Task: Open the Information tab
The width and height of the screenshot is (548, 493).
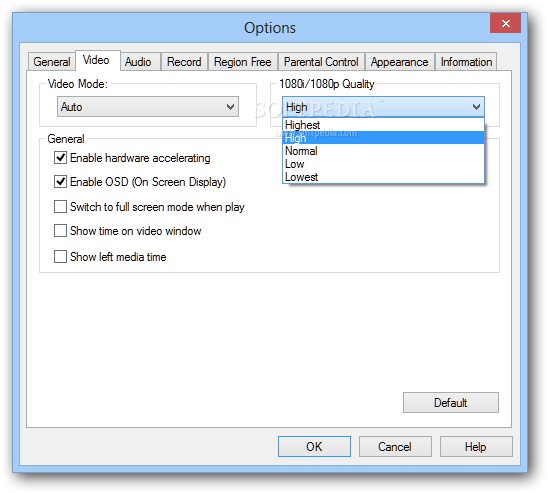Action: point(466,62)
